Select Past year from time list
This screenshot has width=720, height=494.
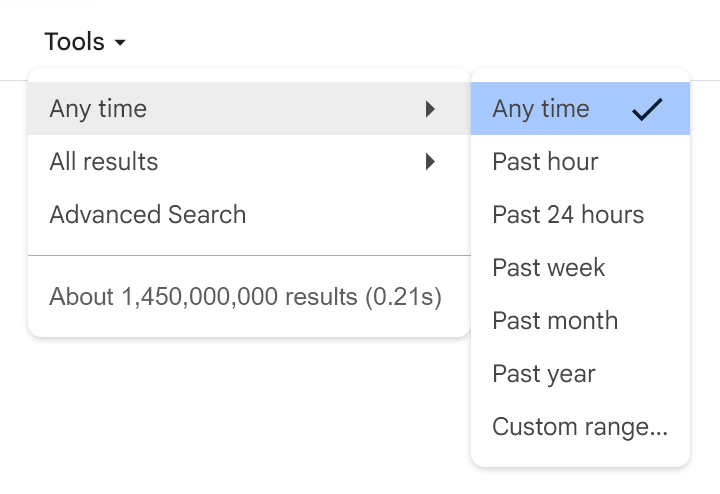[544, 374]
